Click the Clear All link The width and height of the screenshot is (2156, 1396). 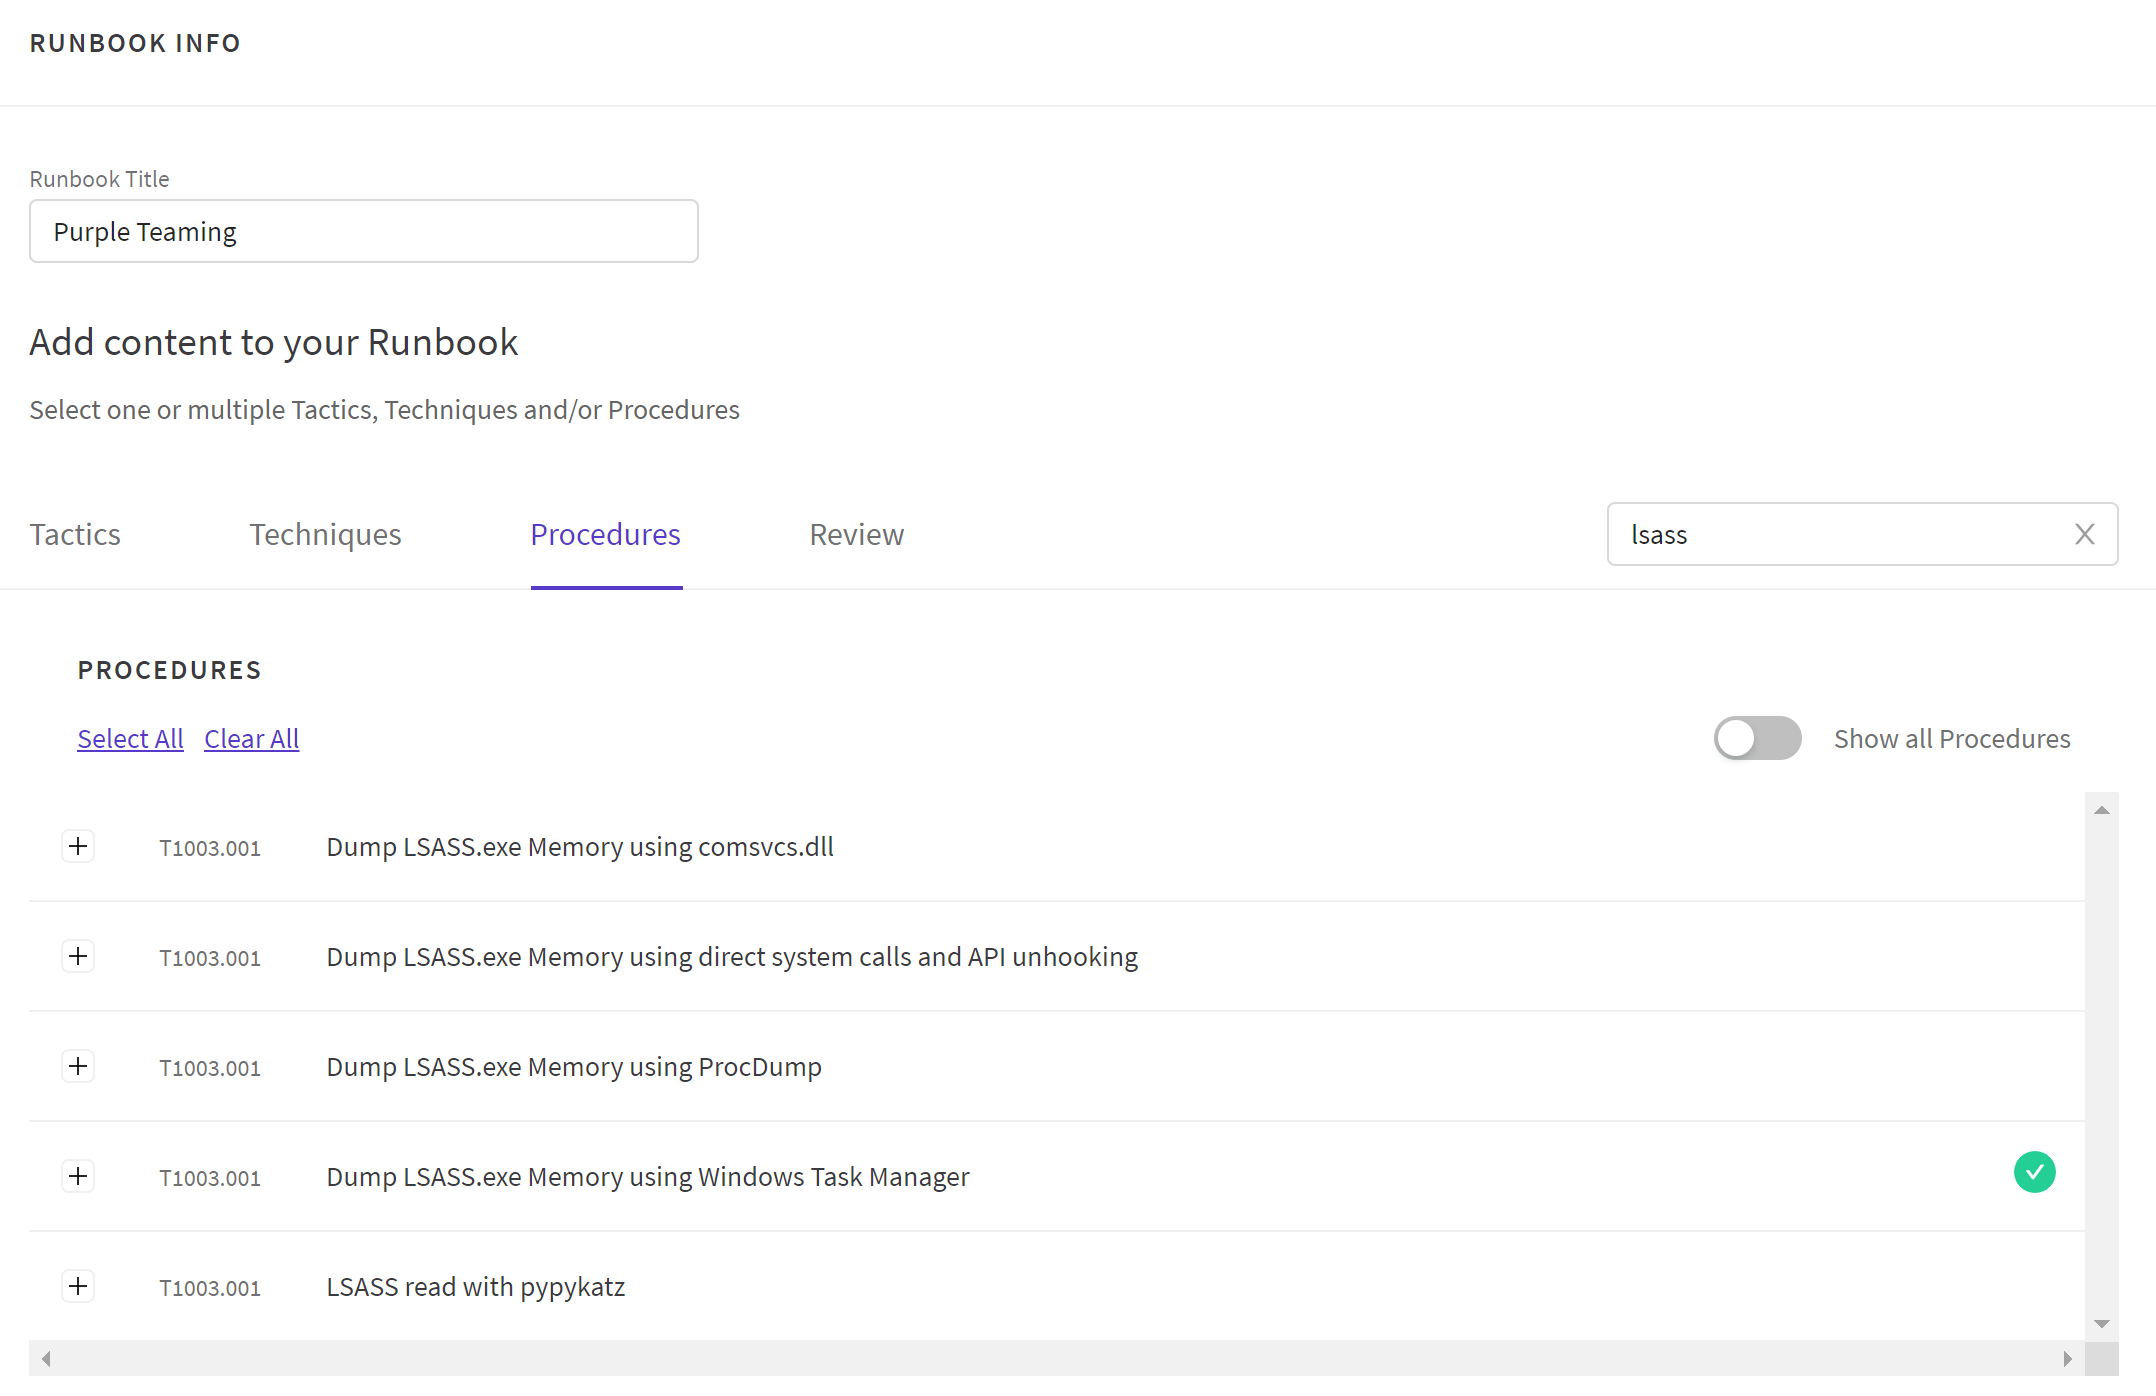click(251, 738)
